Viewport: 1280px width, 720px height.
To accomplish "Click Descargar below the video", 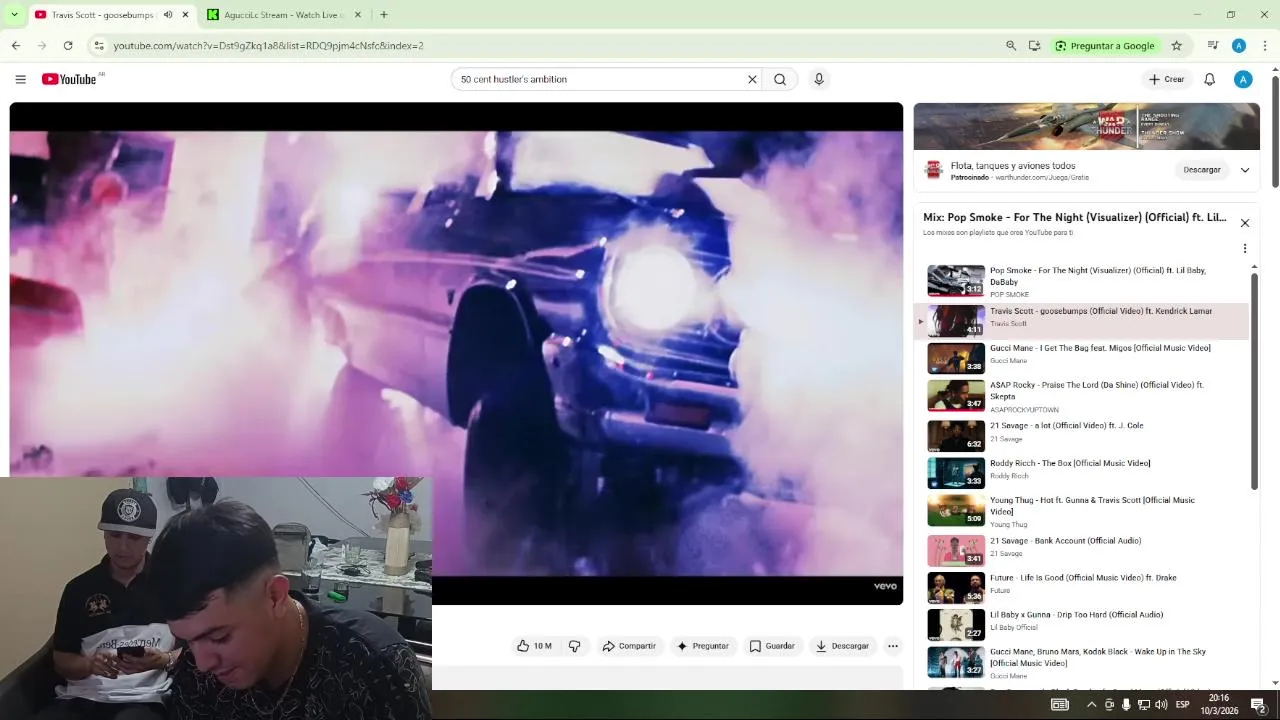I will 842,646.
